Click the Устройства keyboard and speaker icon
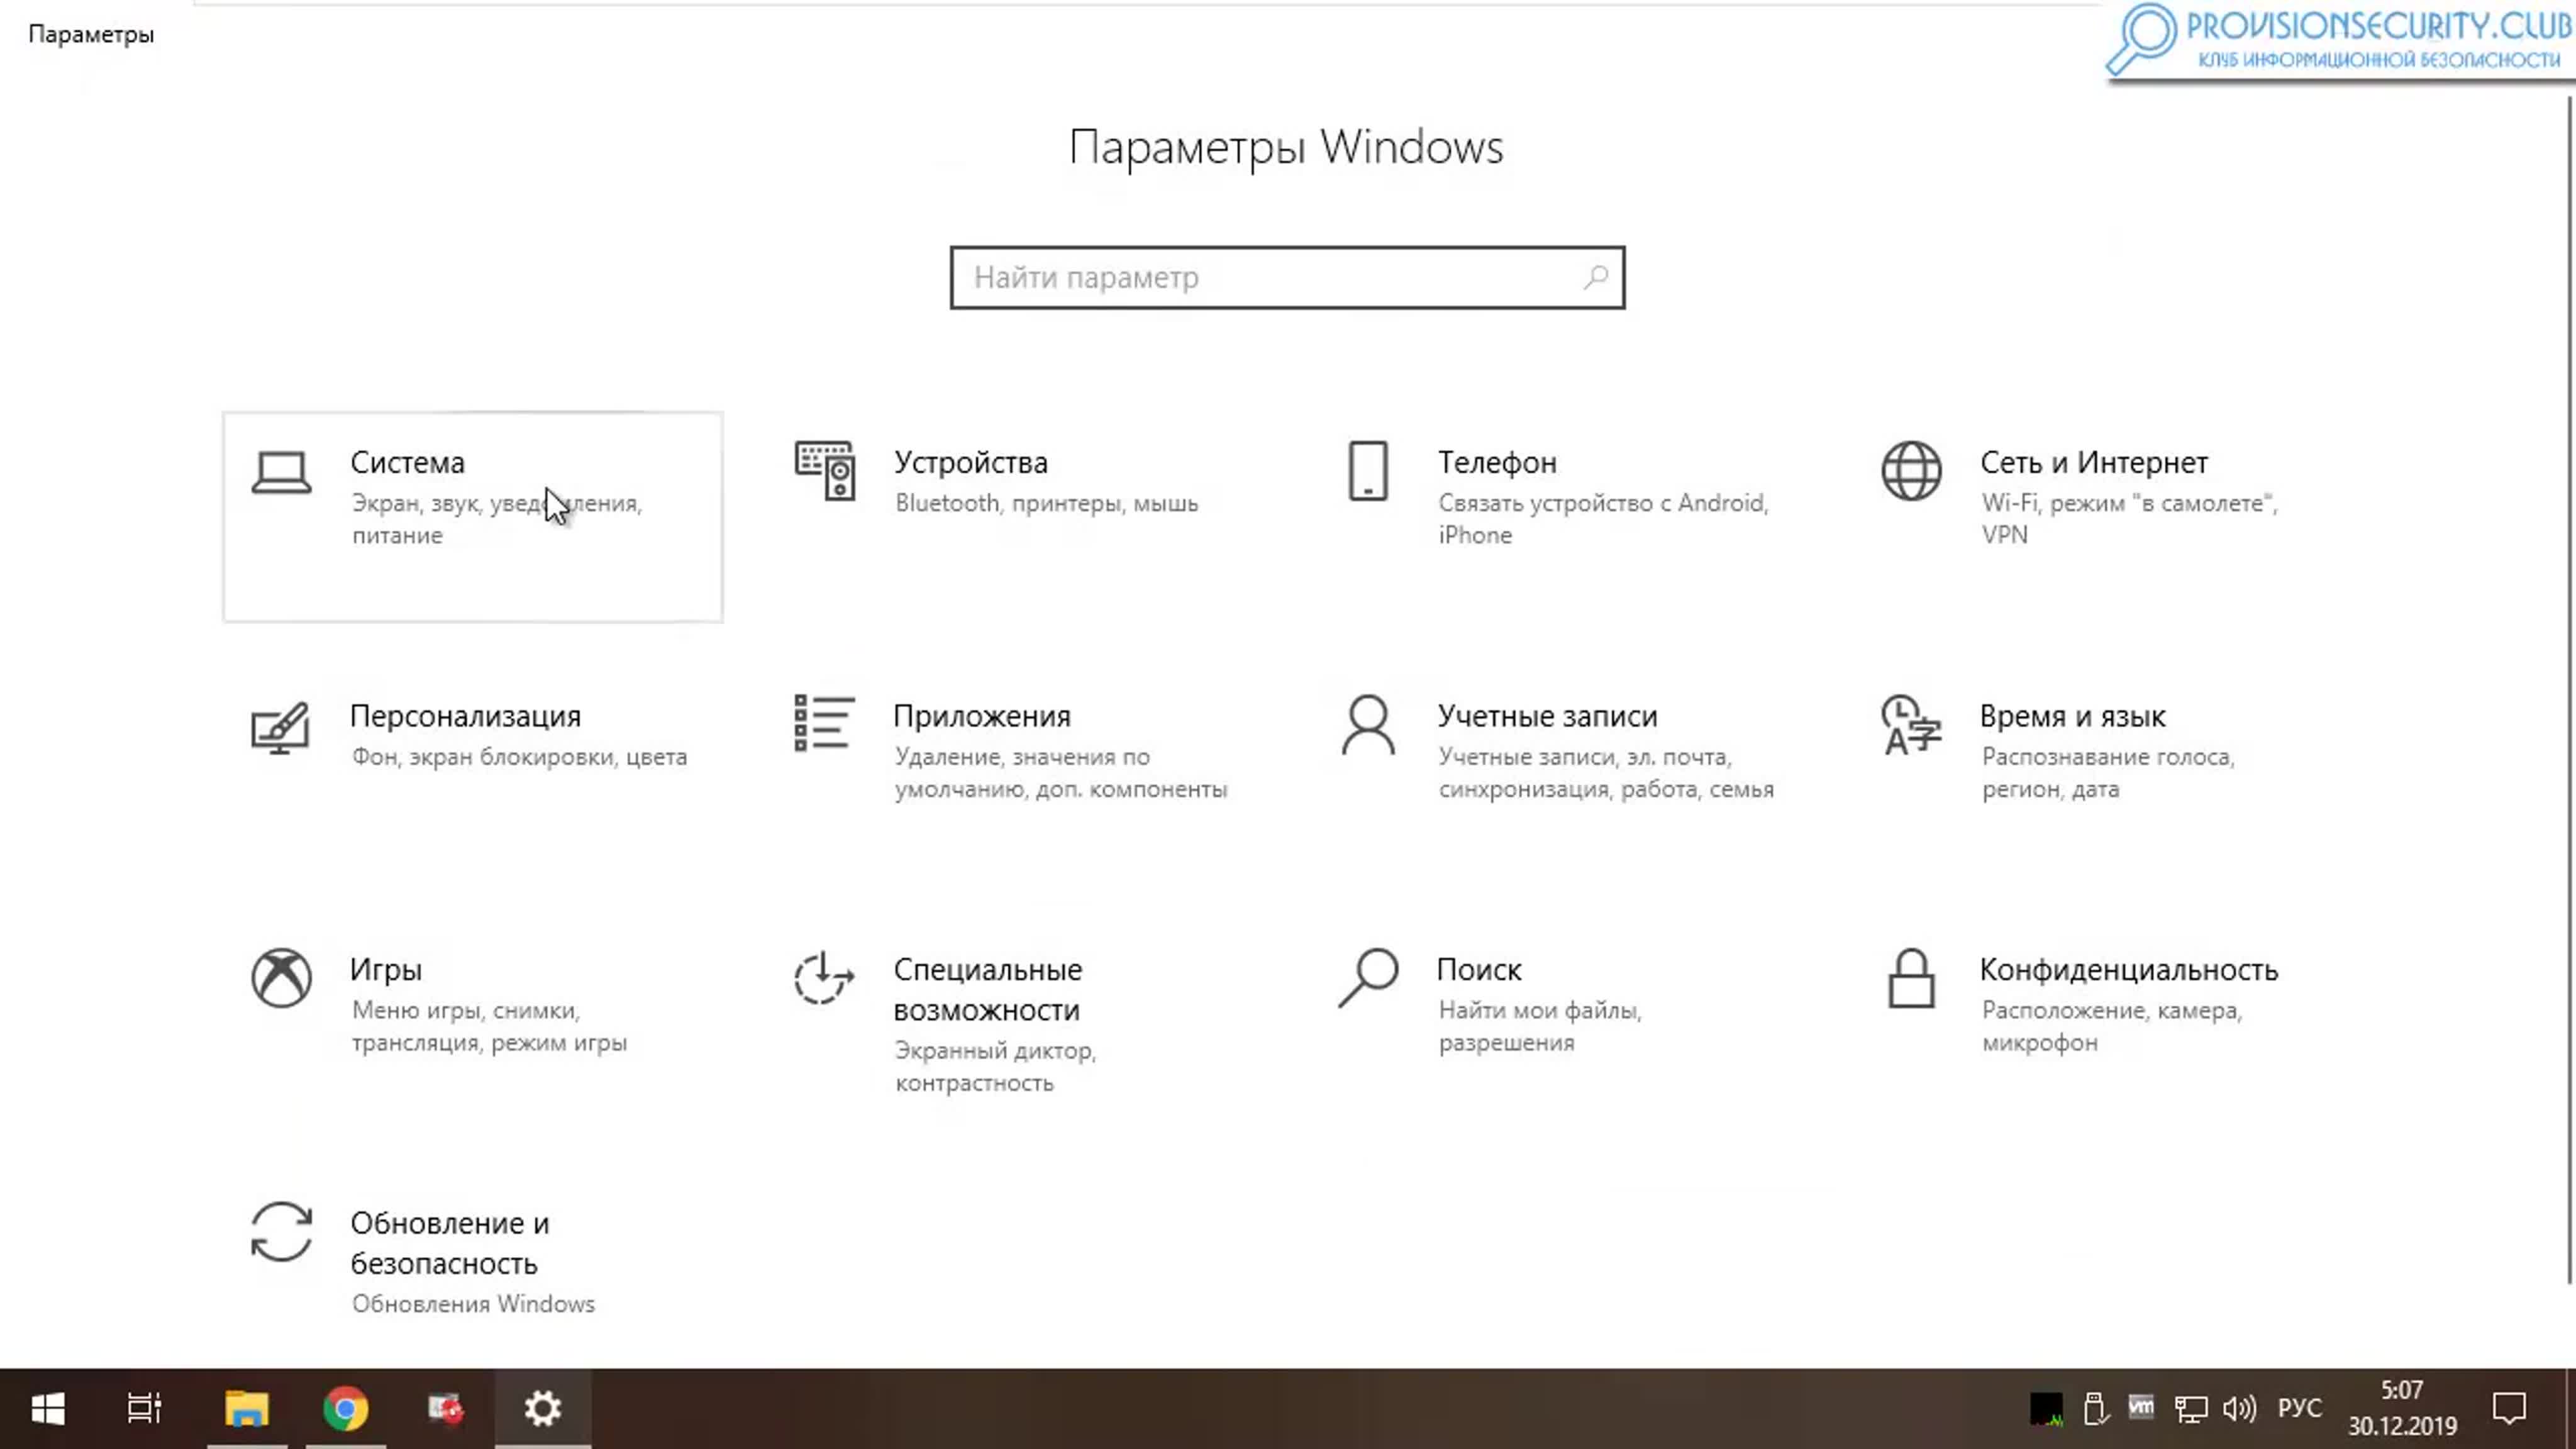Viewport: 2576px width, 1449px height. 825,471
